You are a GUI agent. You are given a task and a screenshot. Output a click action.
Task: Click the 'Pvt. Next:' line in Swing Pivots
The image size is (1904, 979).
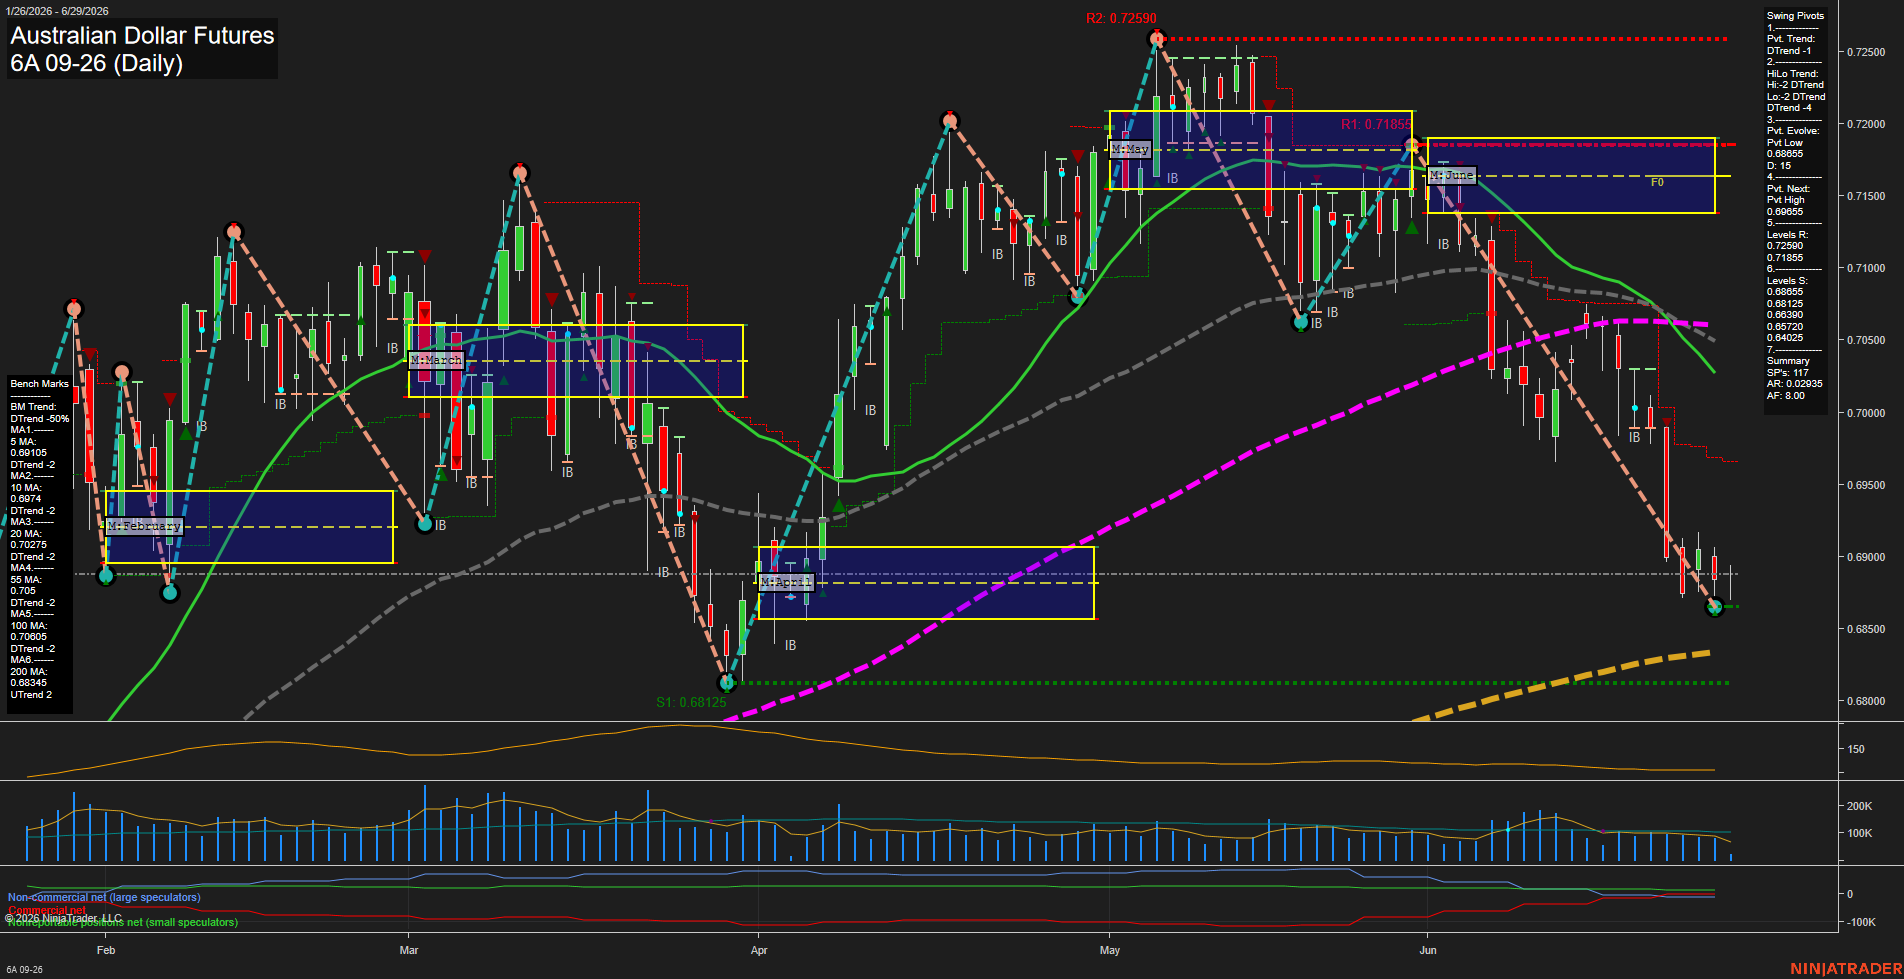(x=1789, y=189)
